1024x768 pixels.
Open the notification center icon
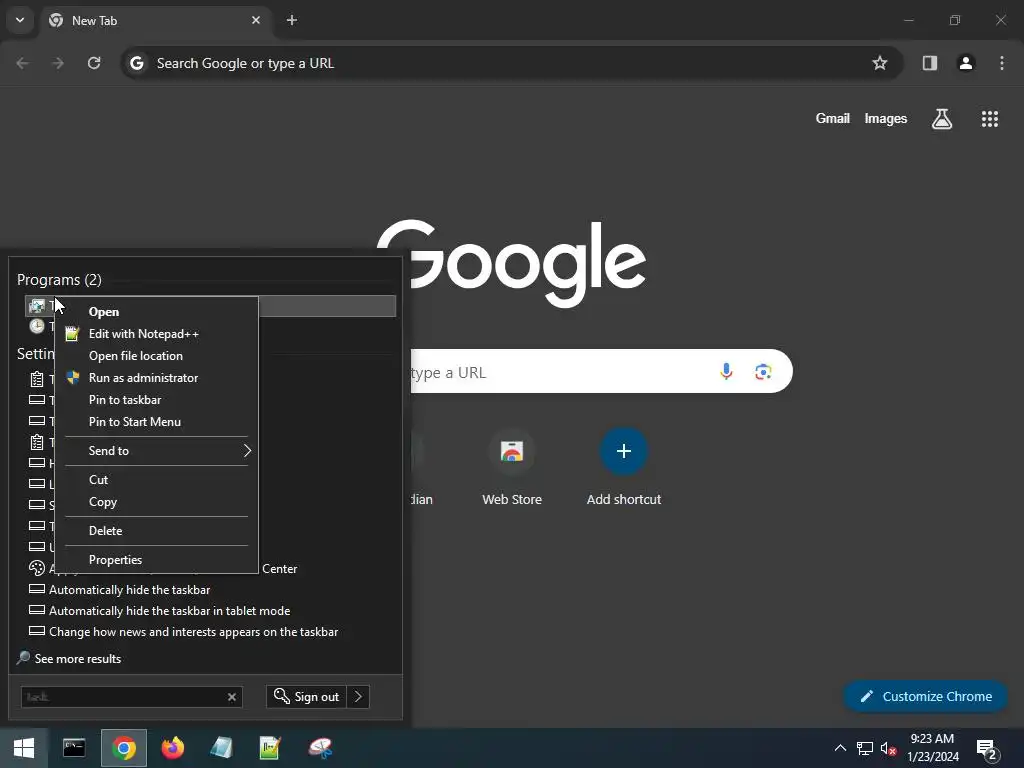click(987, 750)
